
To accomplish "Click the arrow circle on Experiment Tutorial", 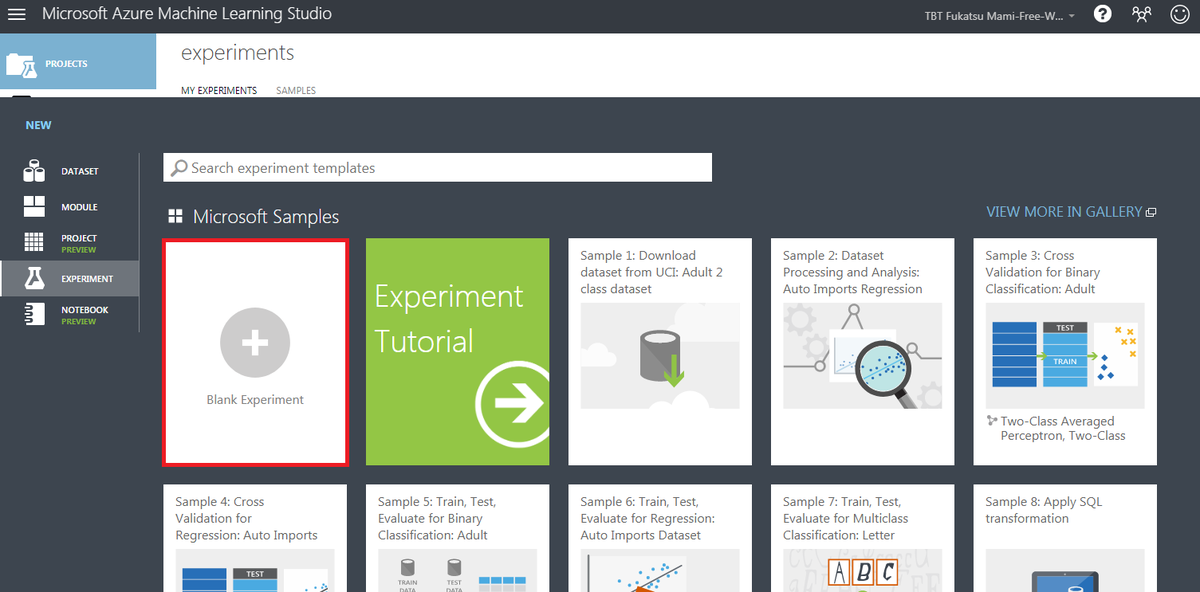I will pos(513,403).
